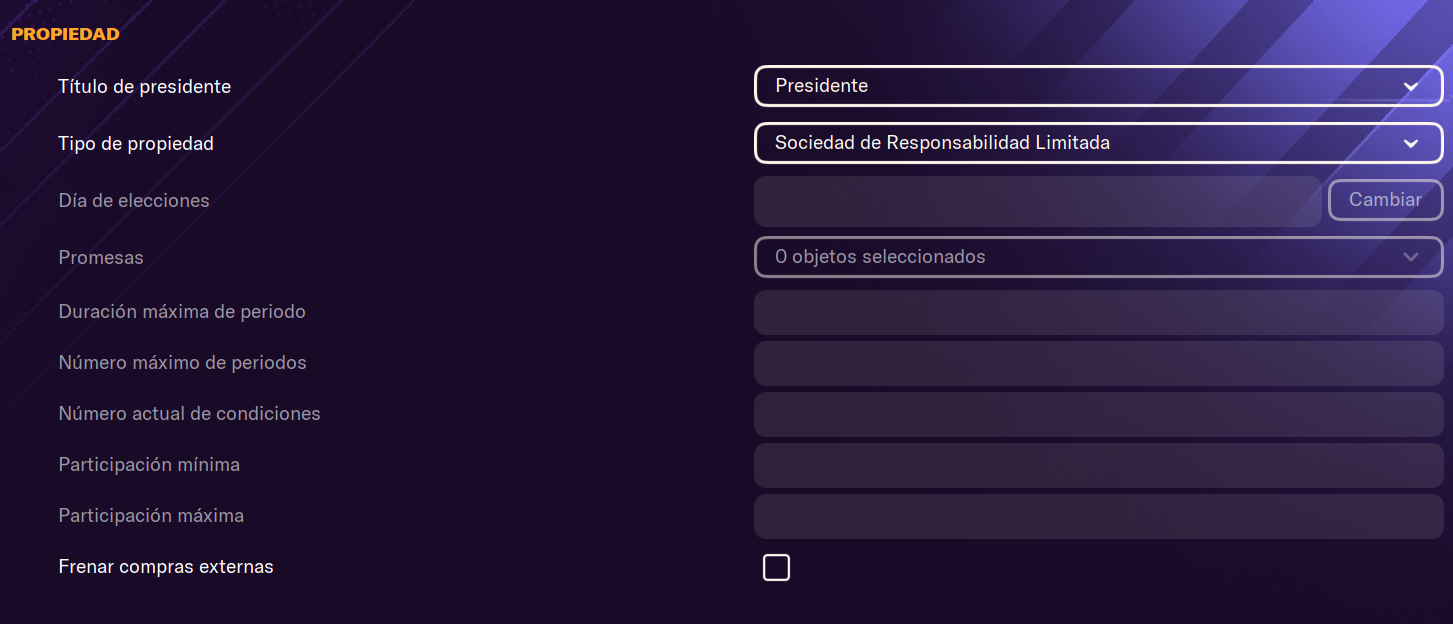
Task: Select the Número máximo de periodos field
Action: (1098, 363)
